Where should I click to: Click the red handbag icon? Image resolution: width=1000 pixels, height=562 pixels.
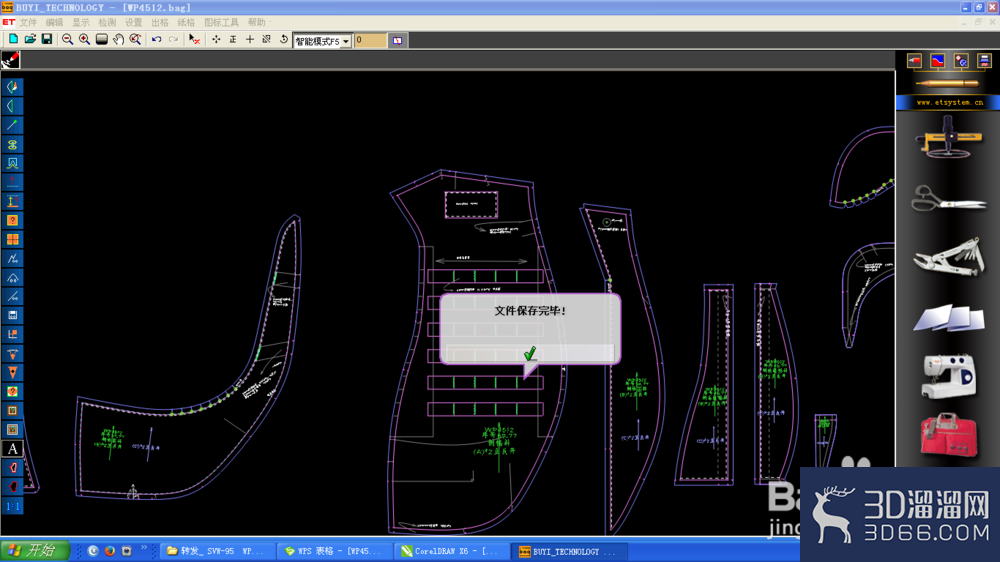[x=949, y=435]
